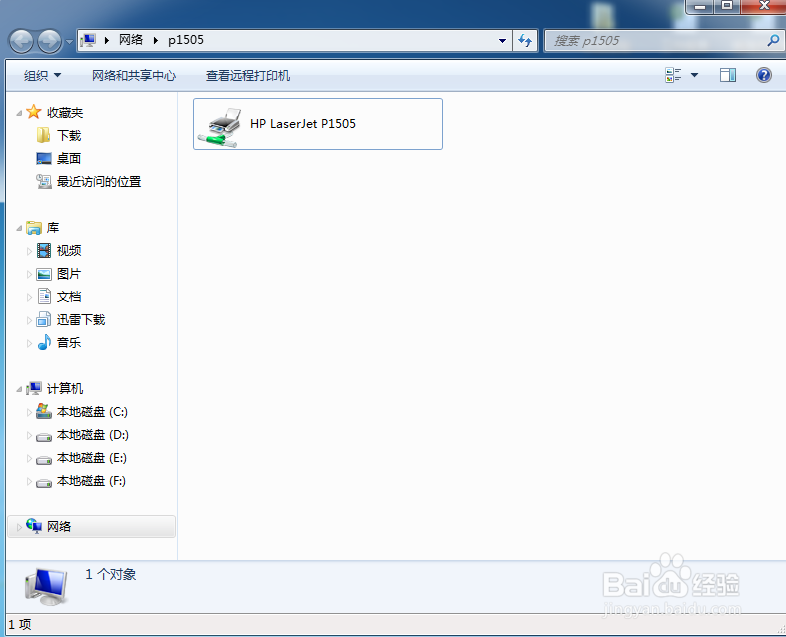The height and width of the screenshot is (637, 786).
Task: Open the 视频 library
Action: [69, 251]
